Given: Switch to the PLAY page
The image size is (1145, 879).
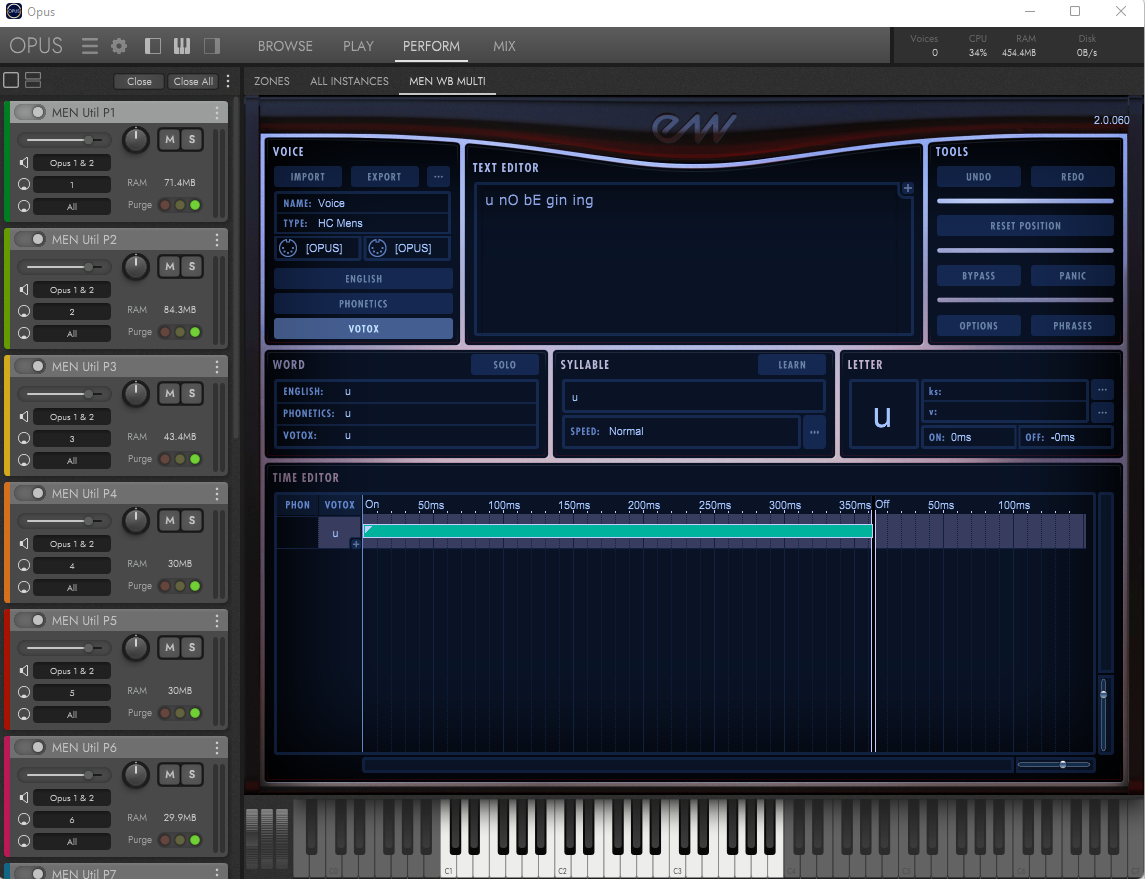Looking at the screenshot, I should point(359,46).
